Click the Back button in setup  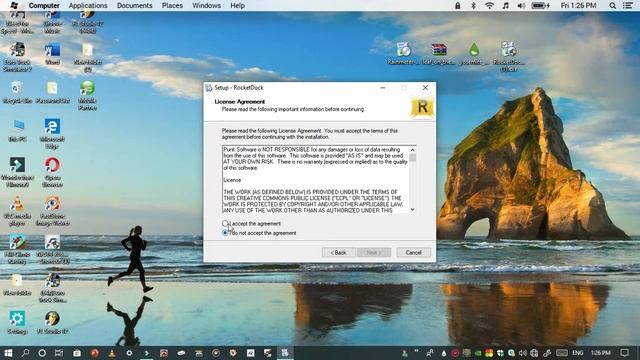coord(338,253)
